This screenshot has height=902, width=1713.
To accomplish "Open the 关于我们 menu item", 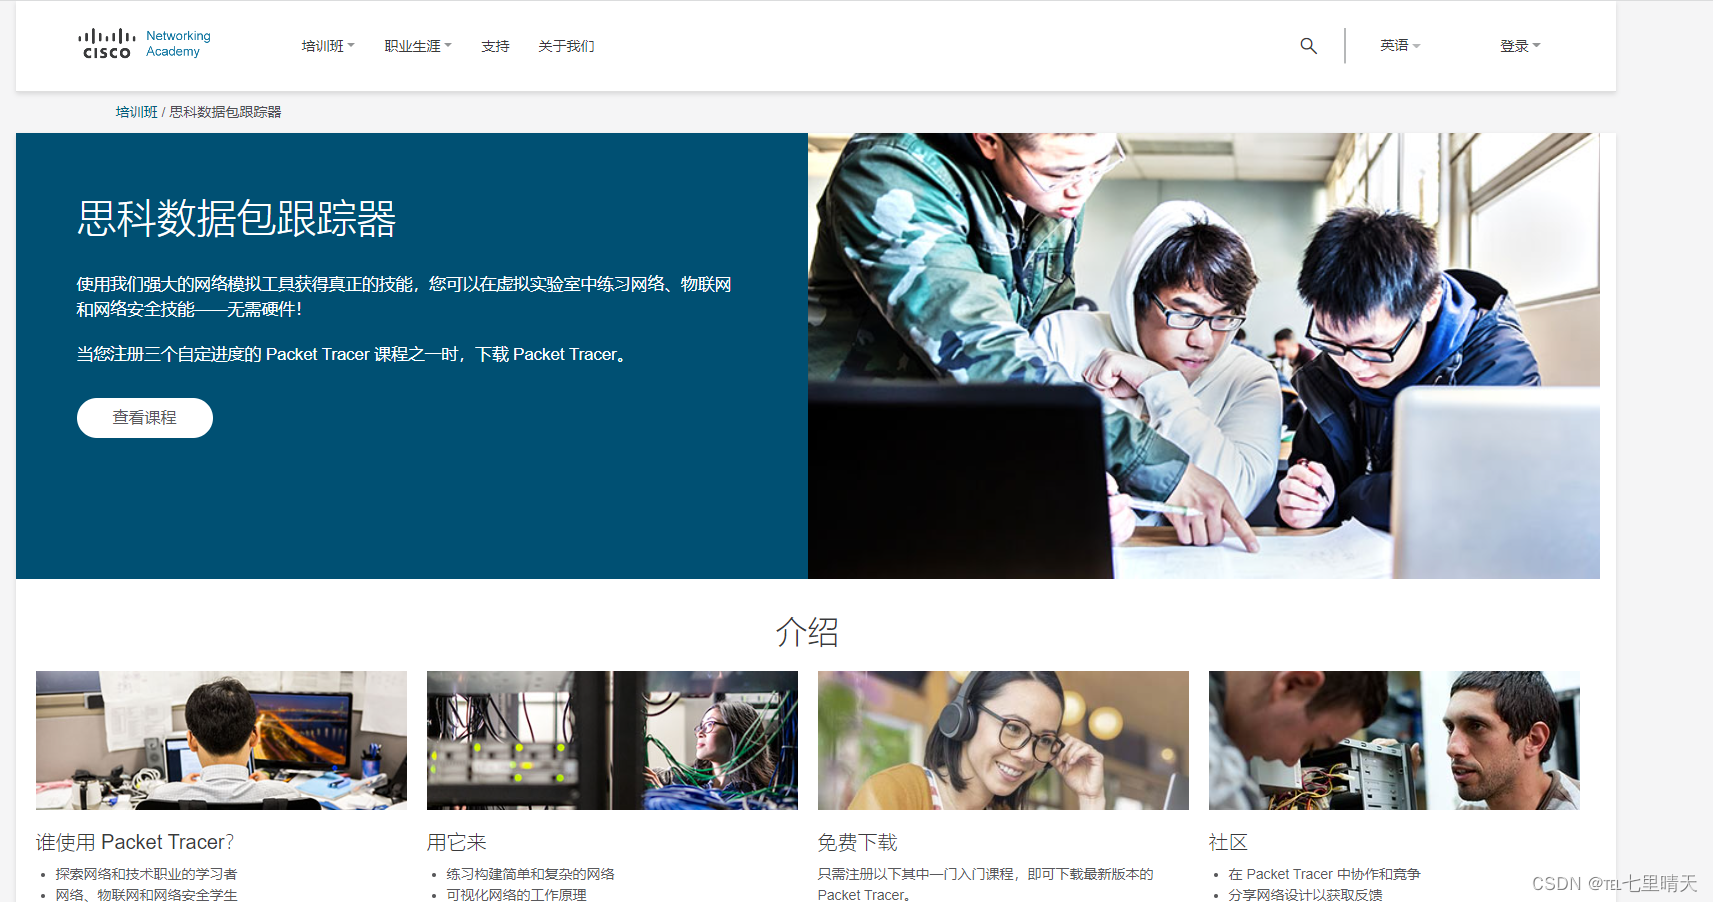I will (566, 46).
